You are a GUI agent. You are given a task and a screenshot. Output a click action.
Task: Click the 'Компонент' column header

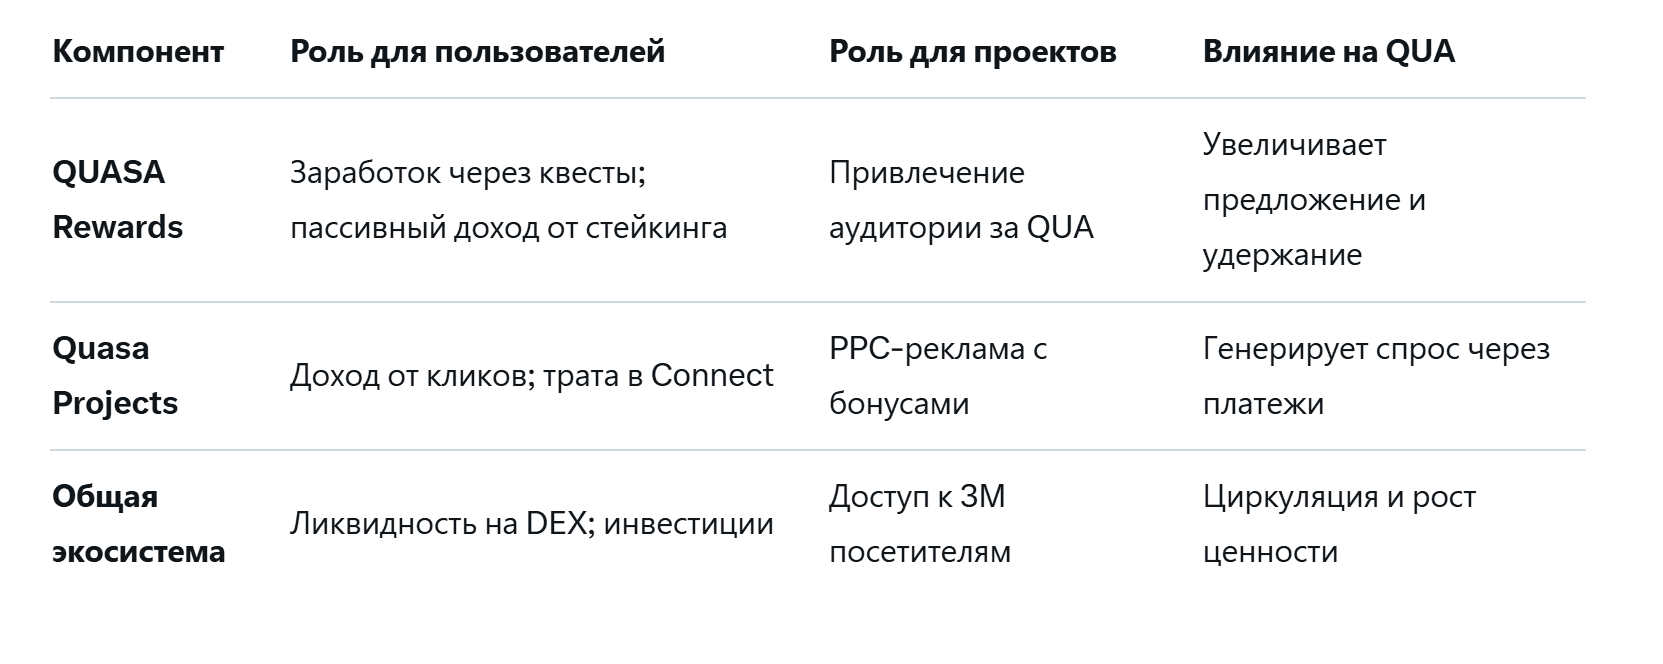(x=138, y=51)
